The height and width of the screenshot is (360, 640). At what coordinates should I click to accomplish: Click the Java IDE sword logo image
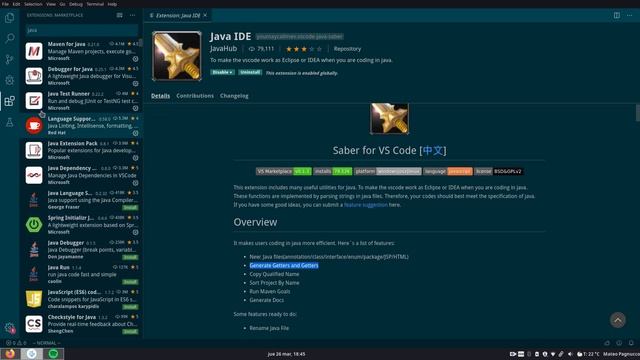pyautogui.click(x=177, y=56)
